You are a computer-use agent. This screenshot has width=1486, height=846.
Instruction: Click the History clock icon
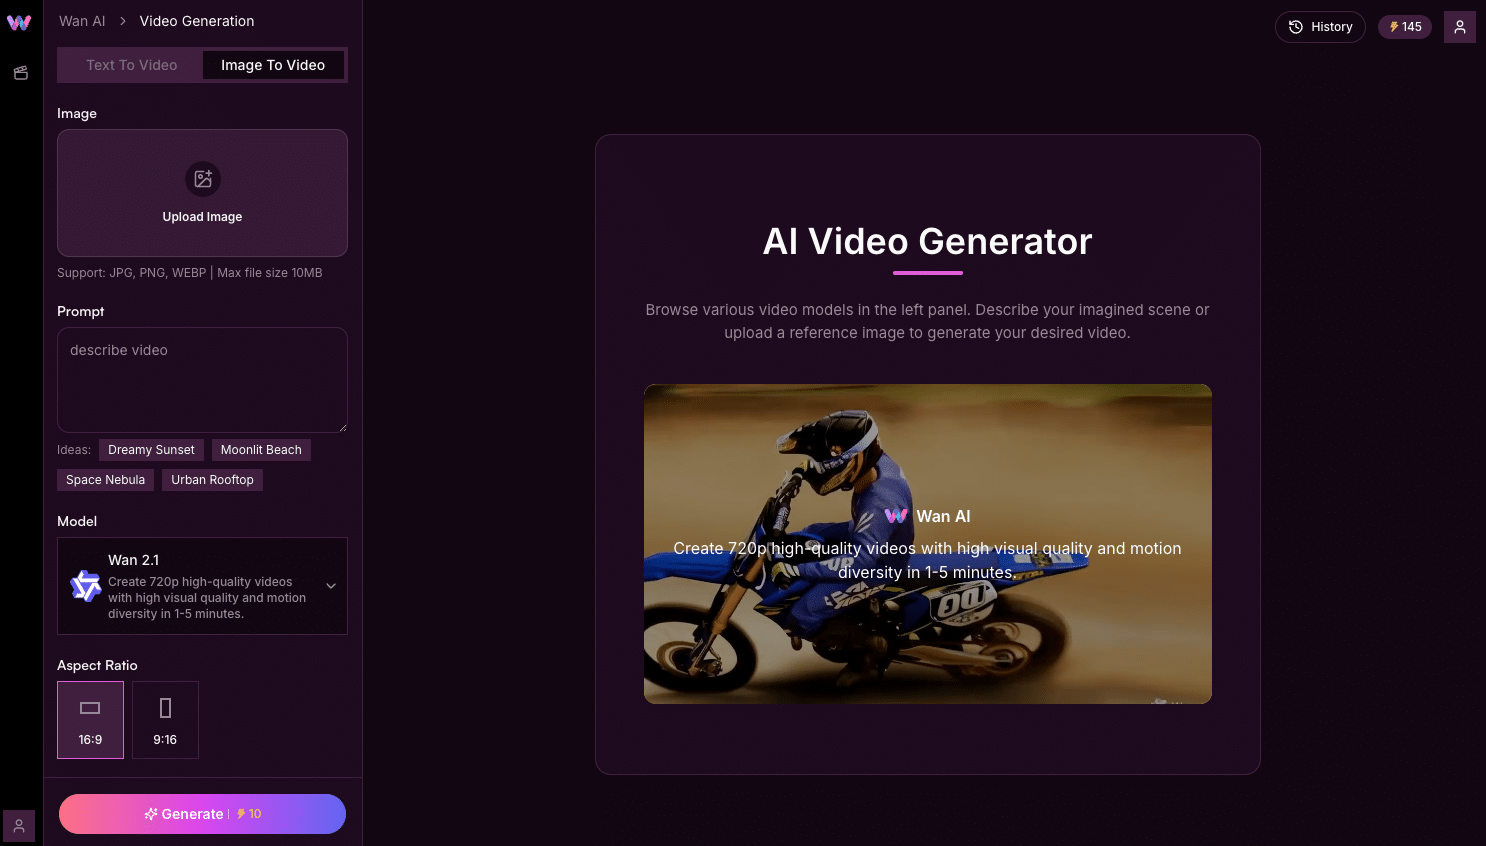tap(1296, 27)
